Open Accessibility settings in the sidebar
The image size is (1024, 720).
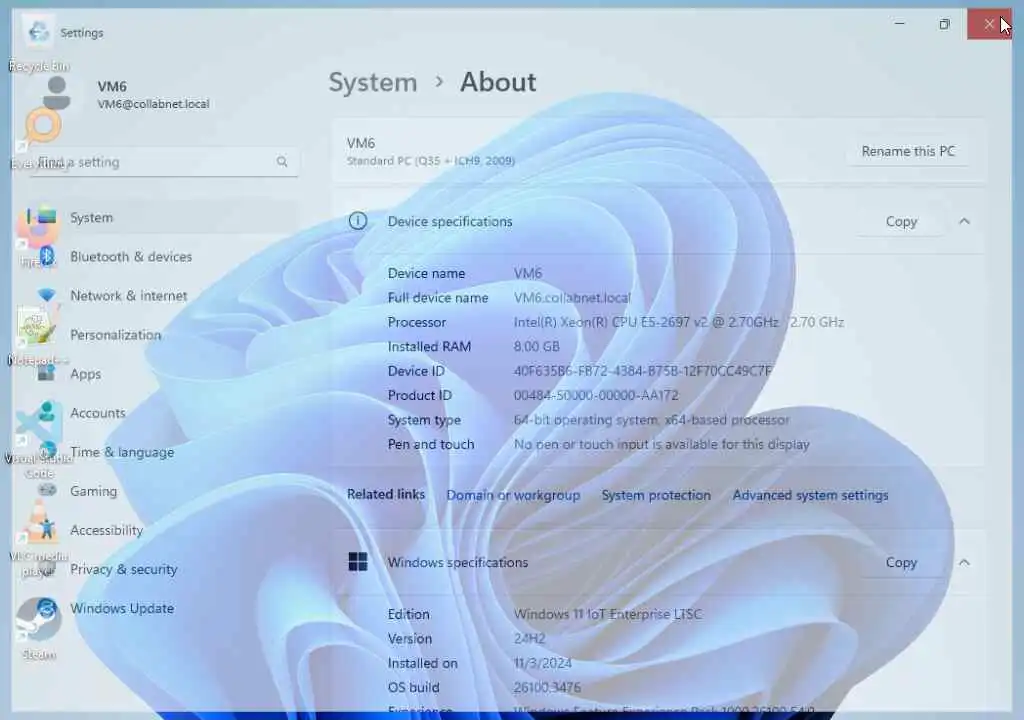(106, 531)
